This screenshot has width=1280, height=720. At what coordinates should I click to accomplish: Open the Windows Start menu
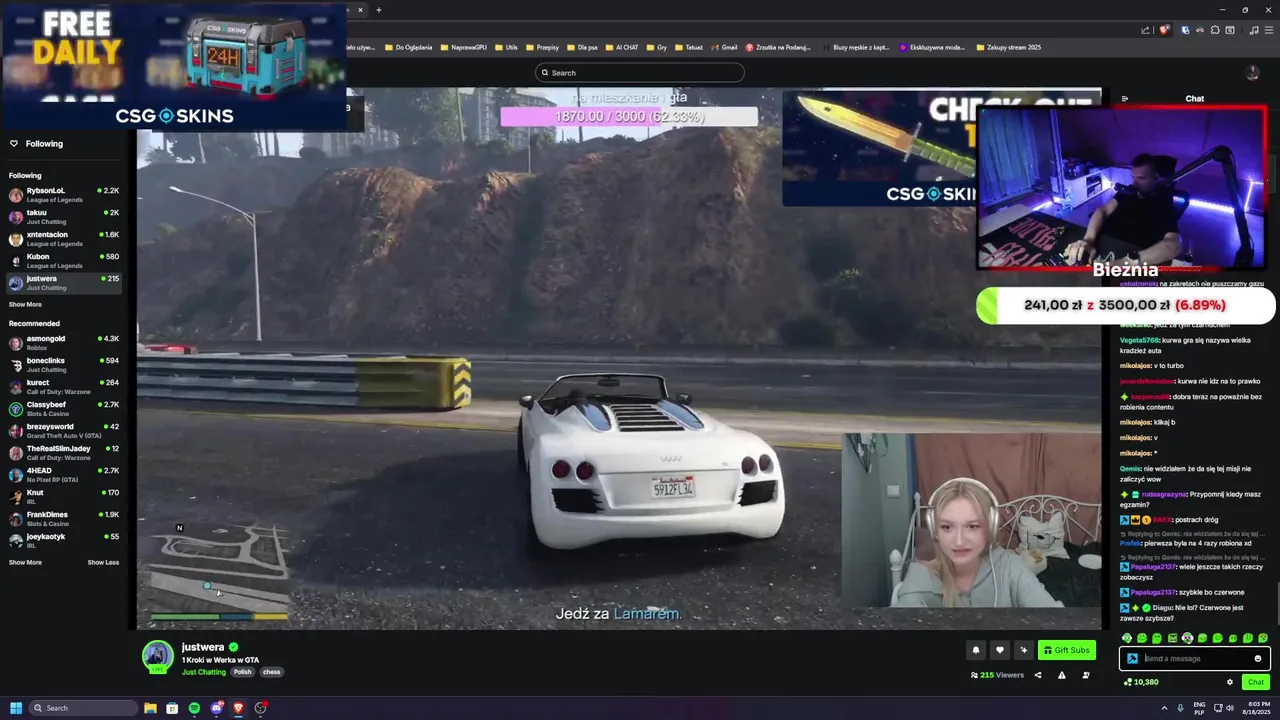tap(15, 708)
